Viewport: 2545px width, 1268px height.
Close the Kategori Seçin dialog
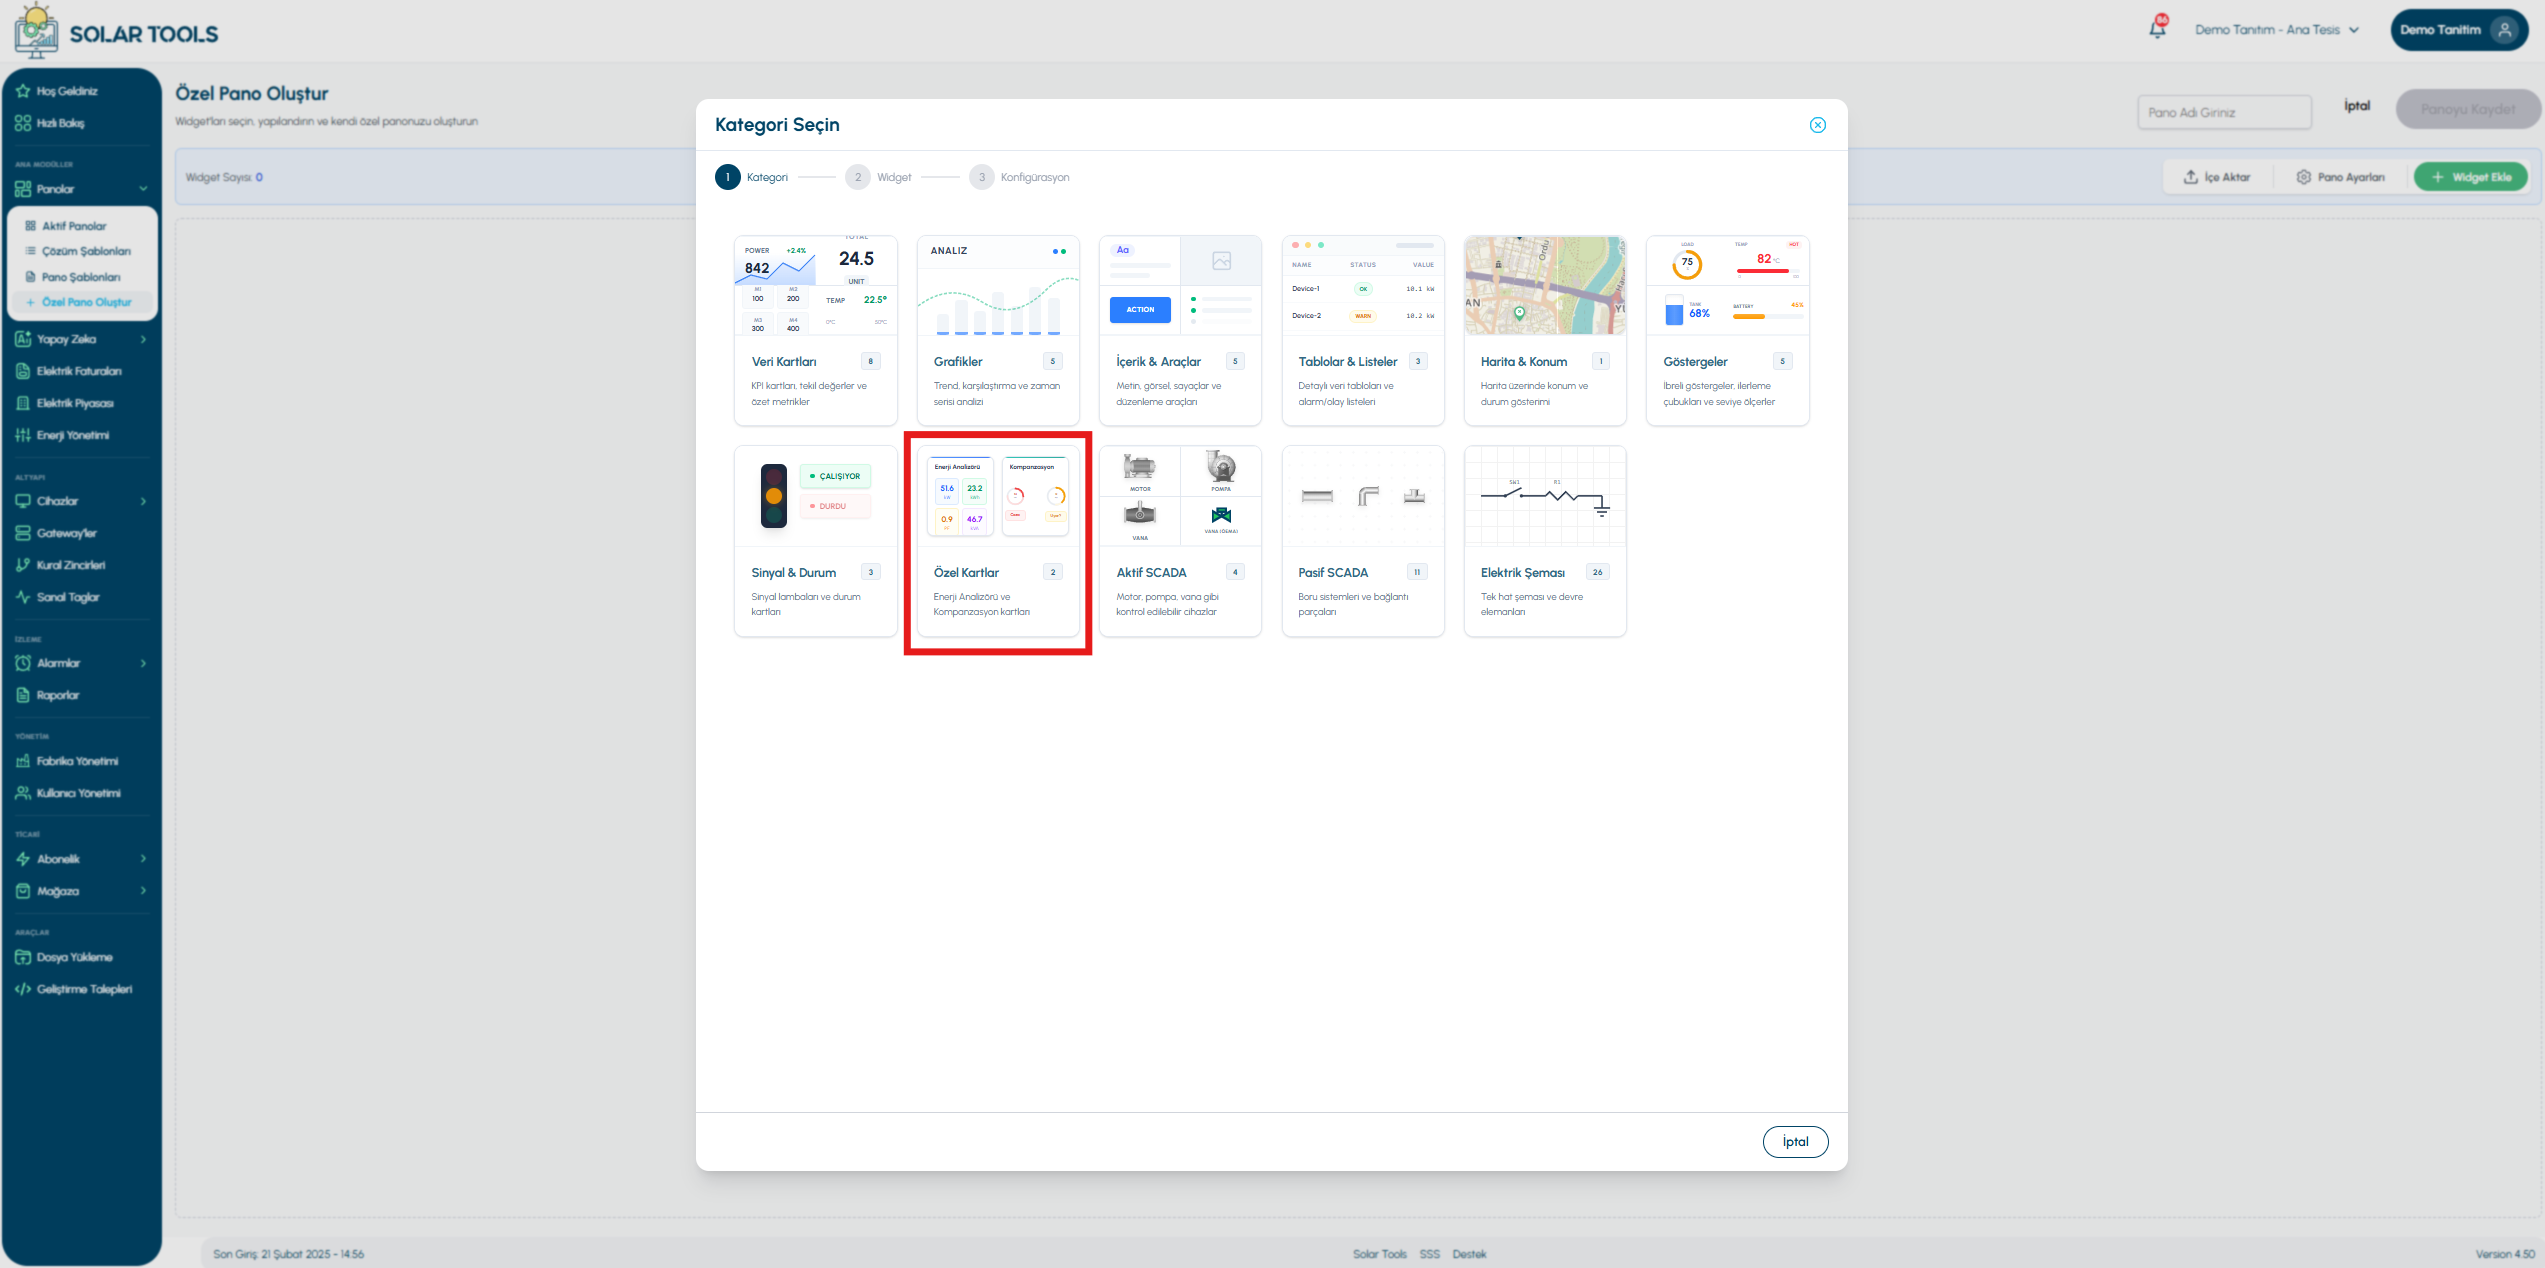[1817, 125]
